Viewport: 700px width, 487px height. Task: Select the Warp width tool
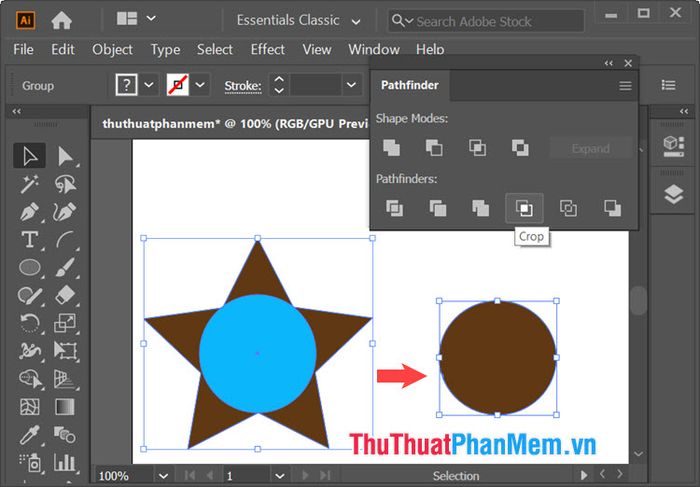tap(29, 351)
